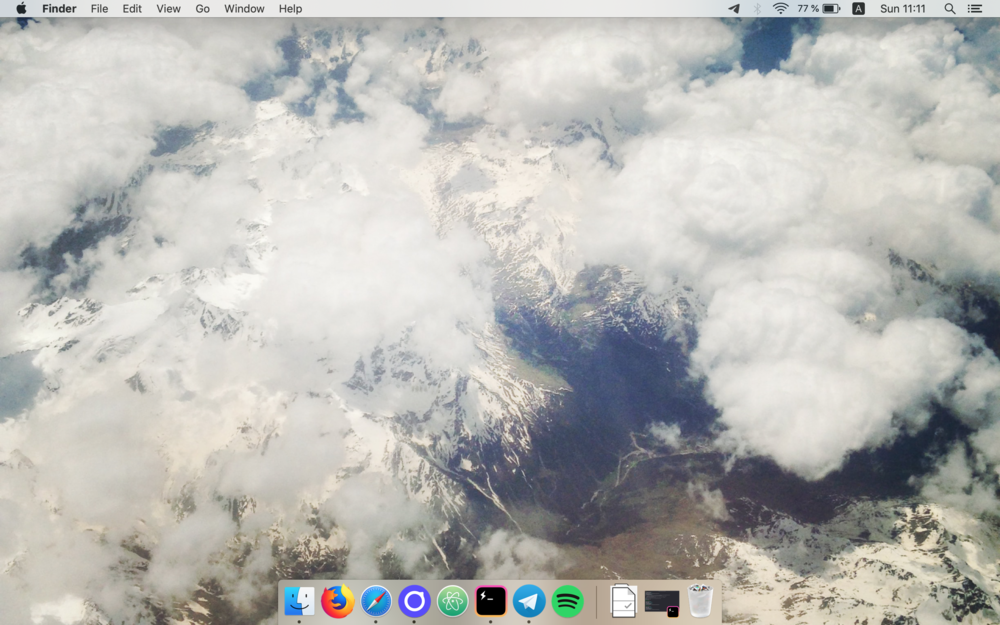Click the Telegram paper-plane menu bar icon
This screenshot has height=625, width=1000.
pos(734,8)
